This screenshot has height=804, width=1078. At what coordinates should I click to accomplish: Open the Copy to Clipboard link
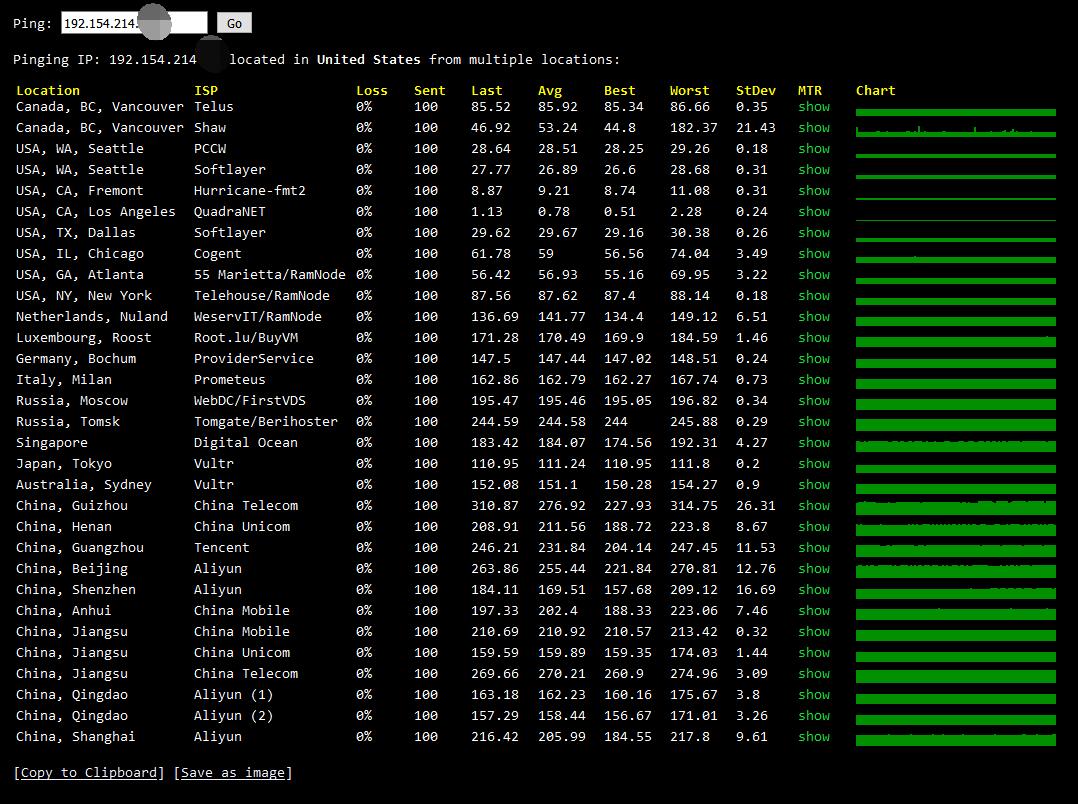(89, 772)
